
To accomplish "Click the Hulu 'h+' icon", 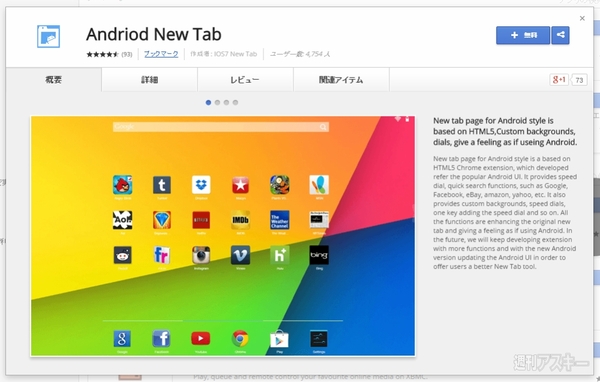I will [280, 255].
